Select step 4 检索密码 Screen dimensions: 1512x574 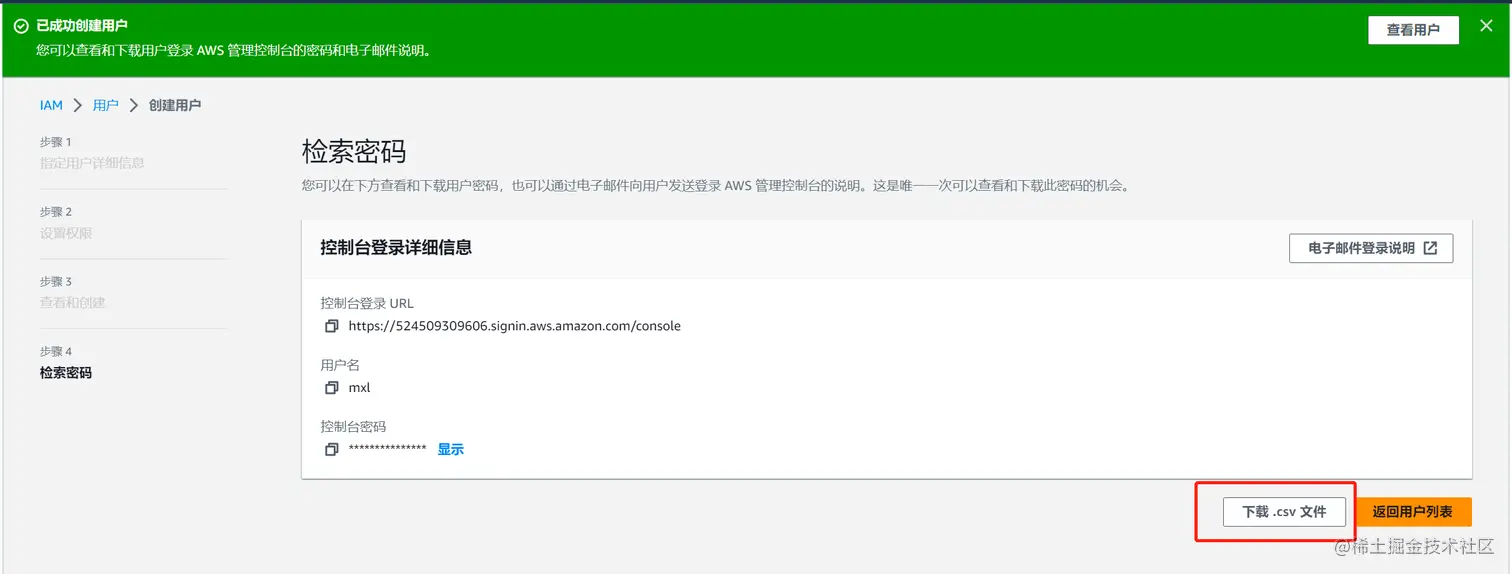pos(66,373)
